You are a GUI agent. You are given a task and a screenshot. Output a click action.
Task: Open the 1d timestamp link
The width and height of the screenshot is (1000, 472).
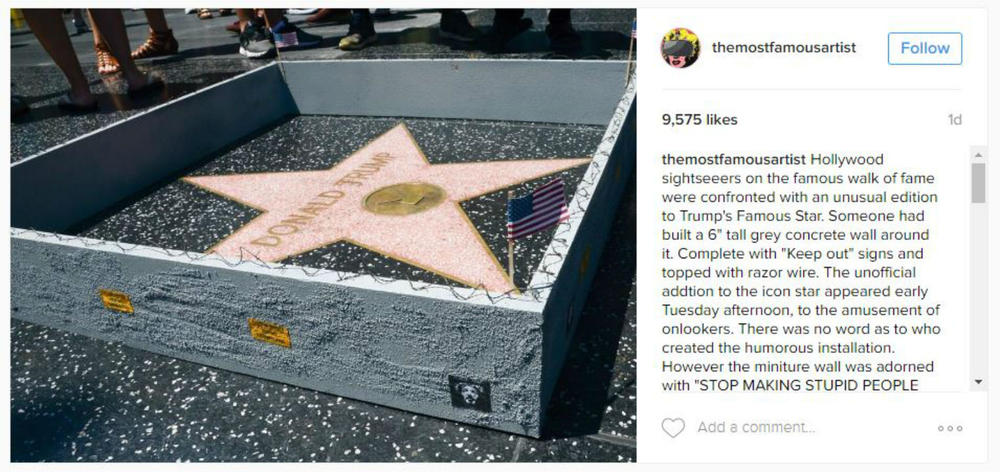click(955, 120)
